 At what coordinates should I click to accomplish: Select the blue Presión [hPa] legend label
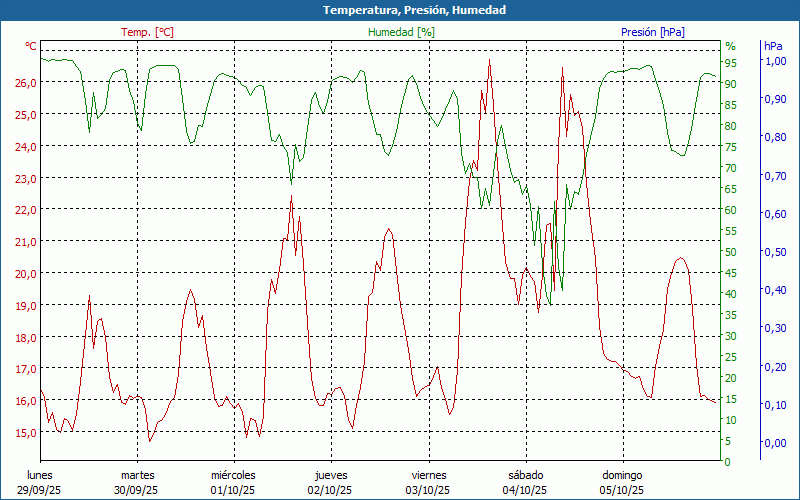652,32
